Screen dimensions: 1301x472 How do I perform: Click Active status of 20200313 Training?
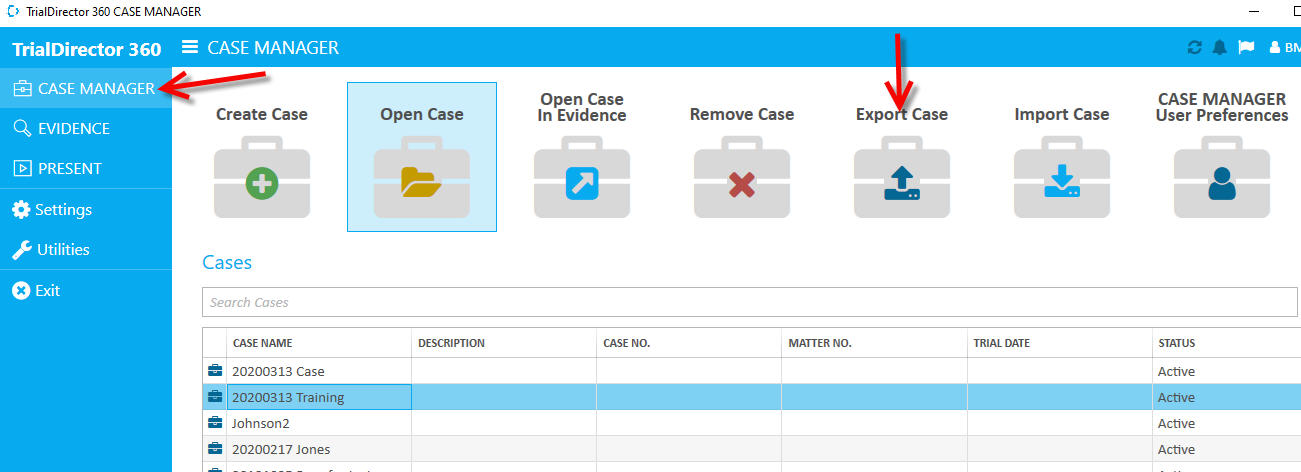(1176, 397)
